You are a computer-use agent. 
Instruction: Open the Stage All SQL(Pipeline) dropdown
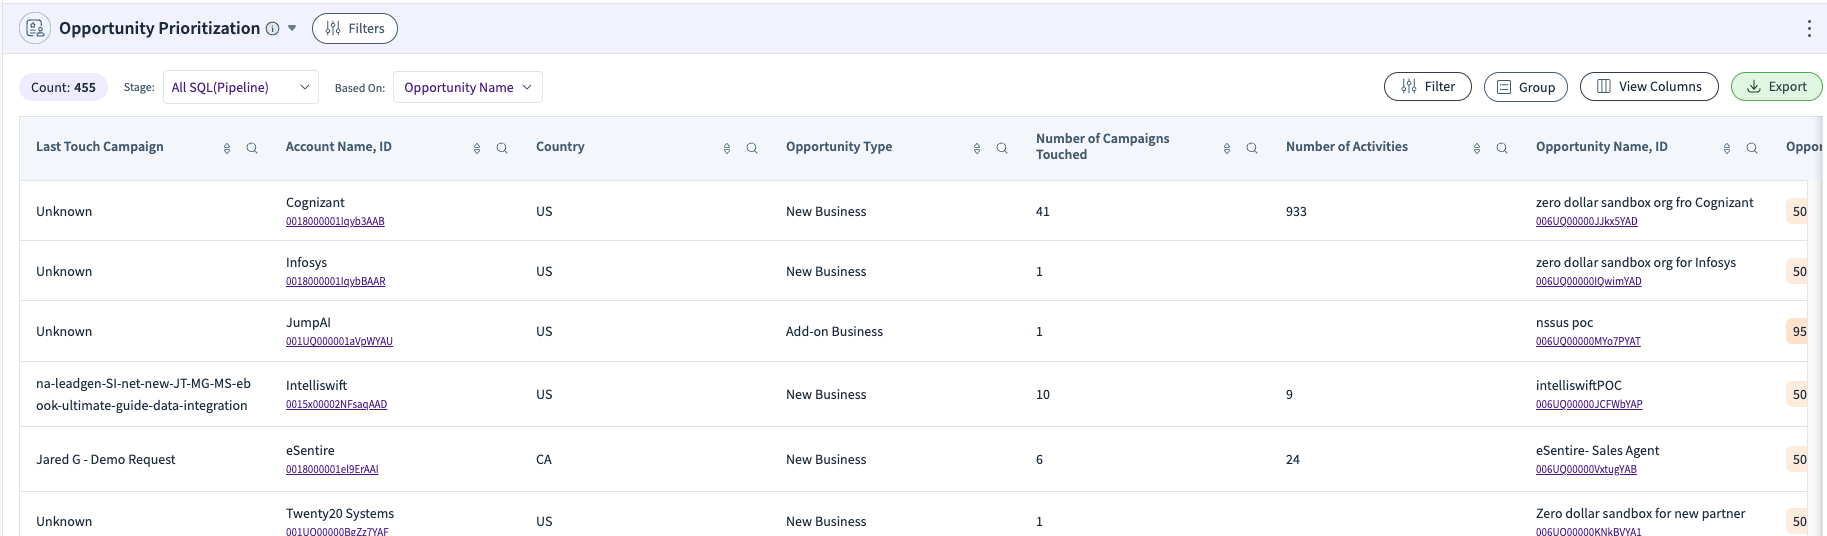click(240, 88)
